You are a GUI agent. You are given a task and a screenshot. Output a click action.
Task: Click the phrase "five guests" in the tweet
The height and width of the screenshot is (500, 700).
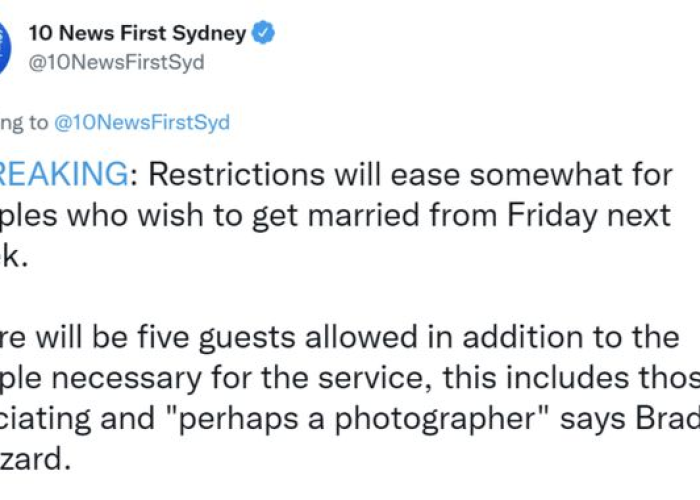pos(217,338)
